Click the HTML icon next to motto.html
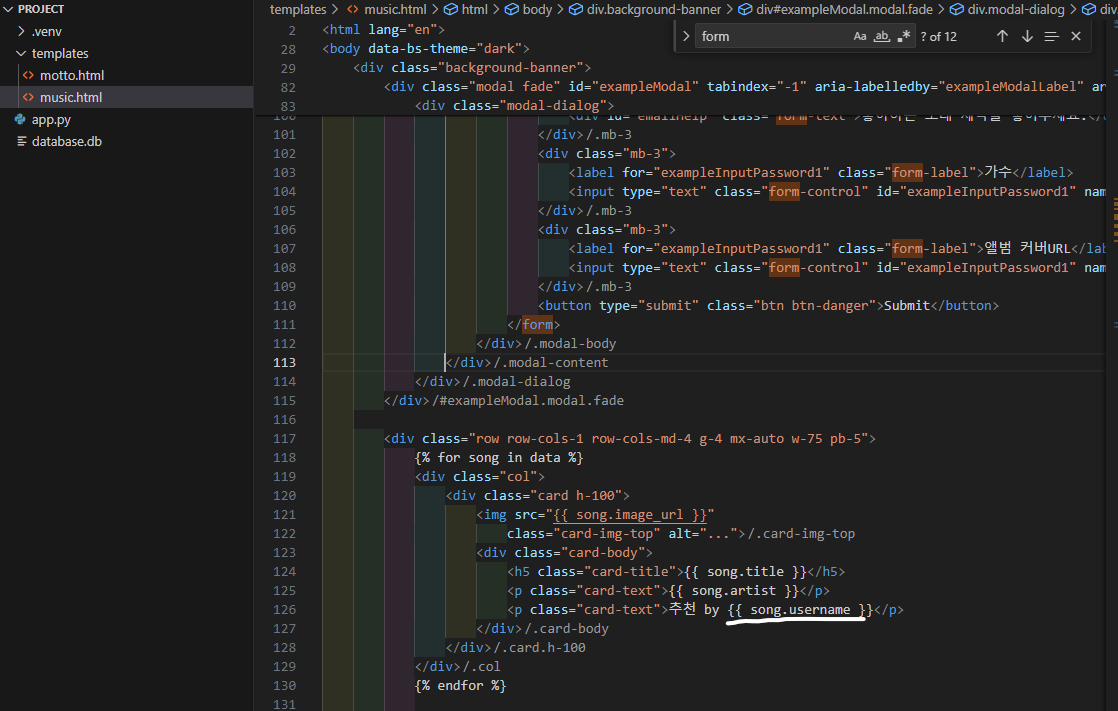The width and height of the screenshot is (1118, 711). pos(29,75)
